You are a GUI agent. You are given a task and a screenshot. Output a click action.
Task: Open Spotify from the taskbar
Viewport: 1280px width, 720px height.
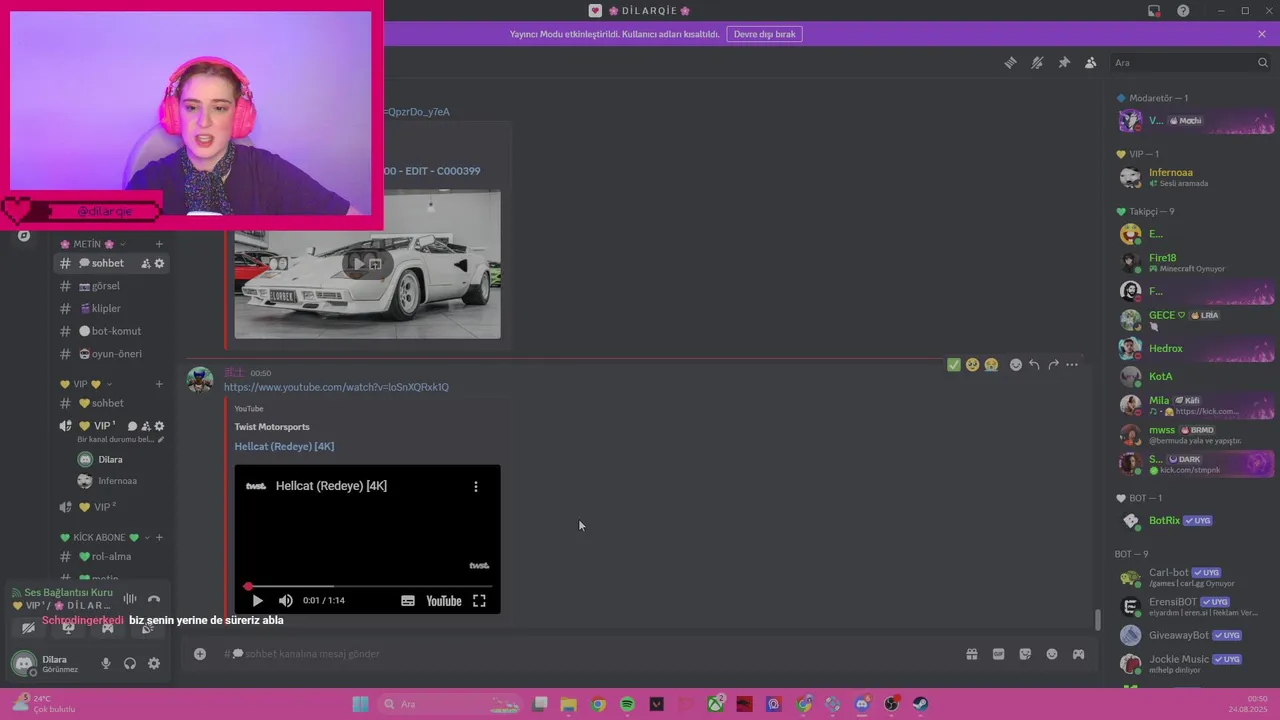pos(627,704)
